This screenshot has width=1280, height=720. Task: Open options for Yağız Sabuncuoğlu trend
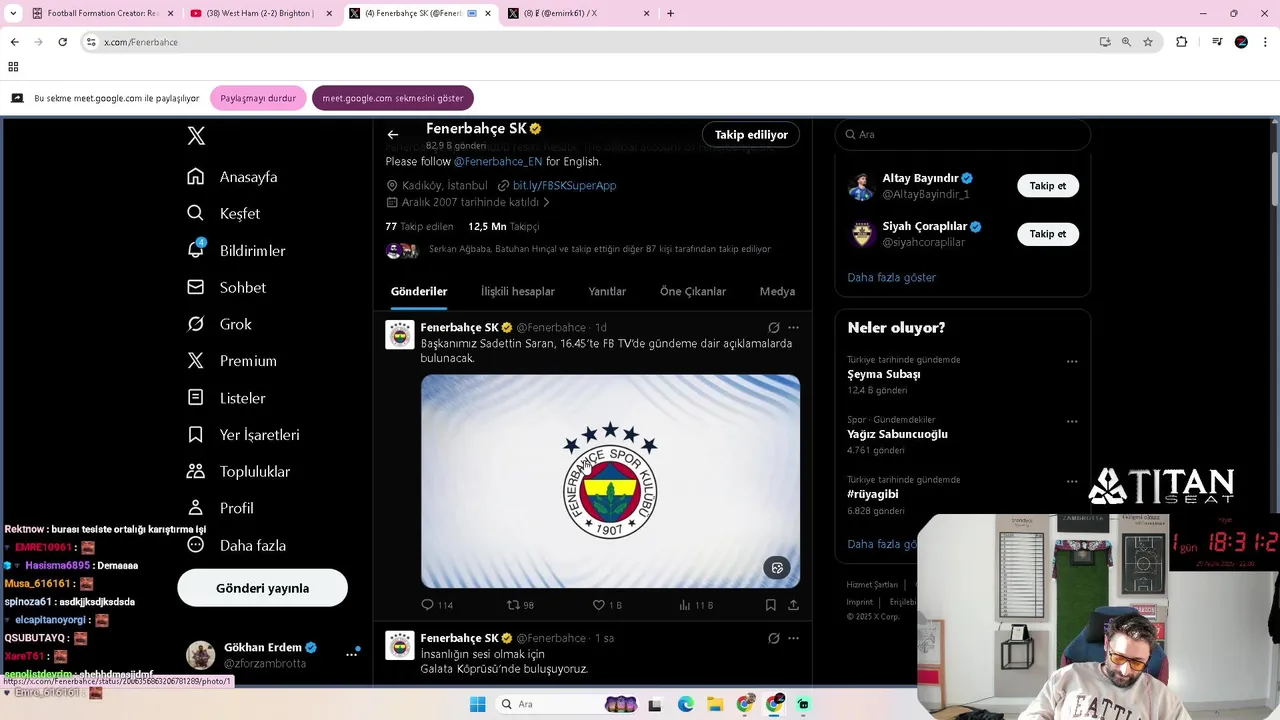(1072, 422)
